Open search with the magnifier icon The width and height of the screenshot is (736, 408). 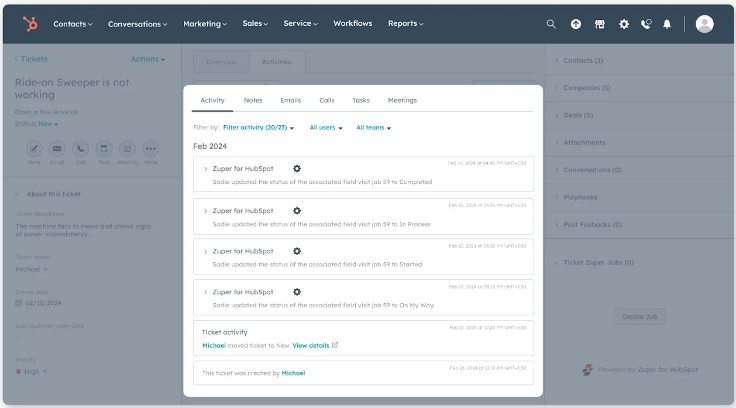point(551,24)
